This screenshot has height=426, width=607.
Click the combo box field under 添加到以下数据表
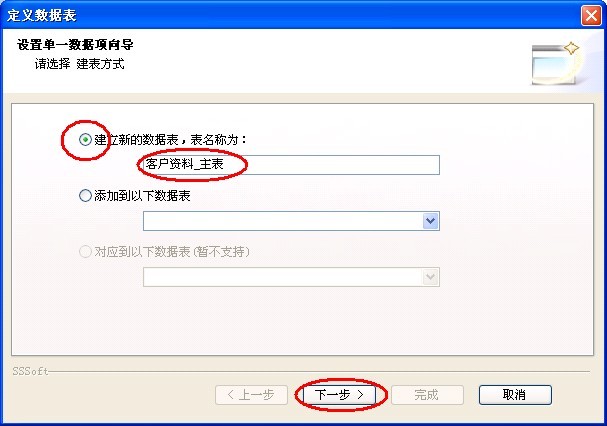pos(291,221)
